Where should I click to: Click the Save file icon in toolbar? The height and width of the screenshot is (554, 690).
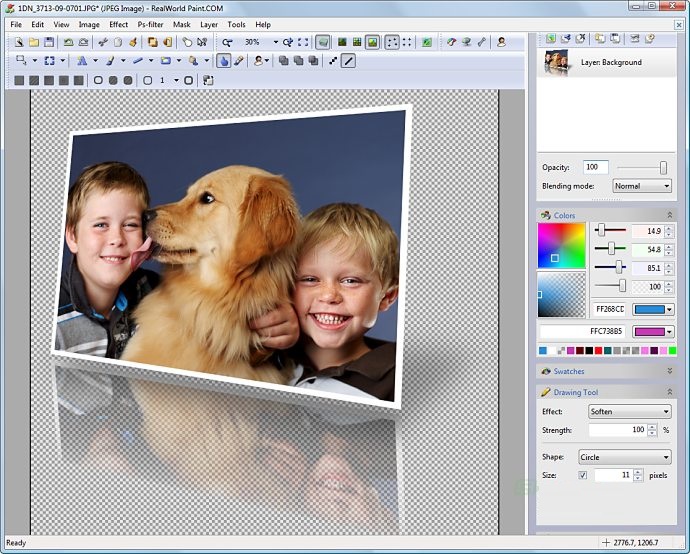(49, 43)
